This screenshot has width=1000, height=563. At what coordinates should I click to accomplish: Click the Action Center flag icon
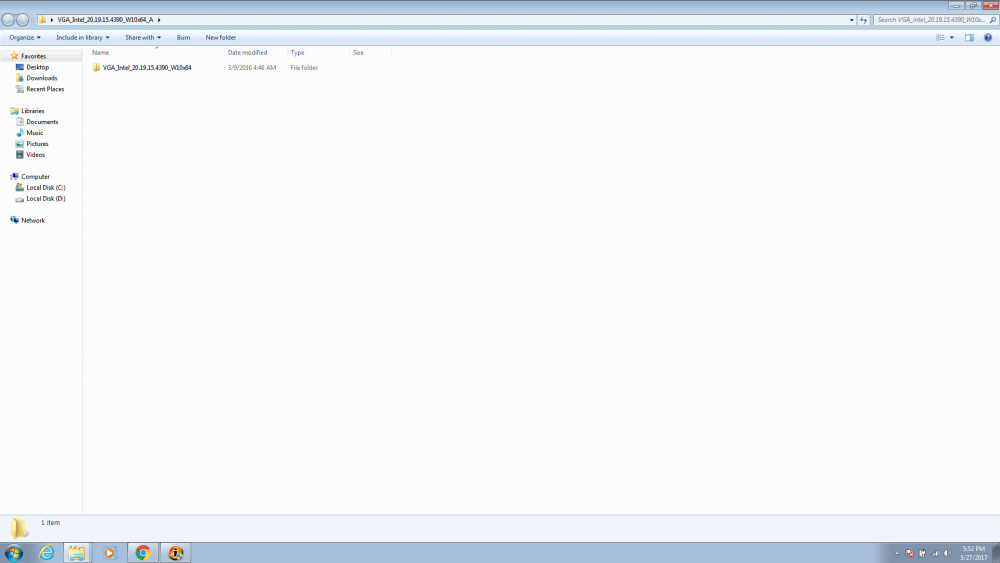coord(909,553)
